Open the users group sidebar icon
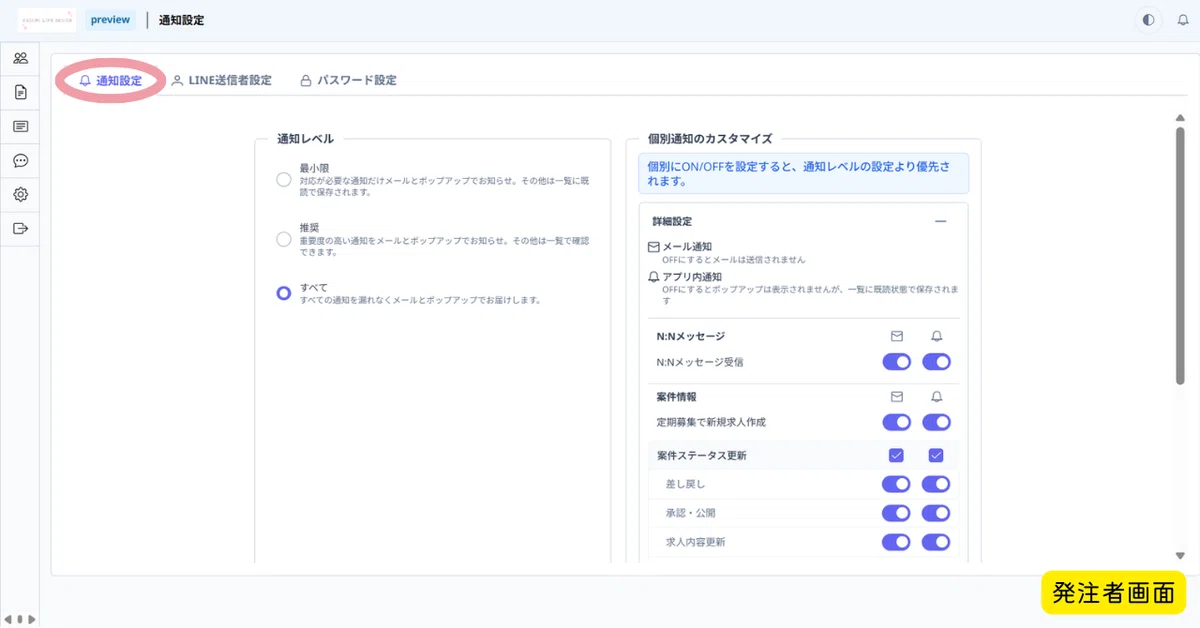 (20, 58)
